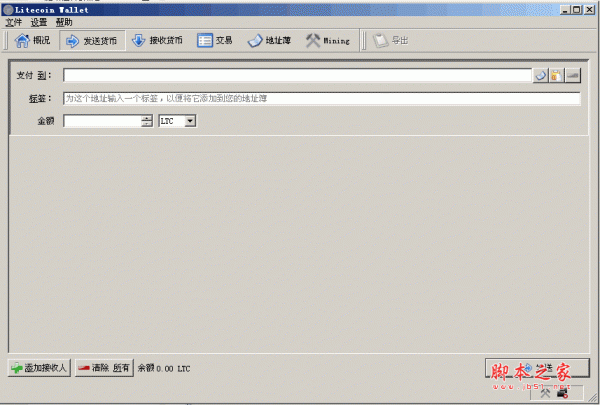600x405 pixels.
Task: Close the Litecoin Wallet window
Action: click(589, 10)
